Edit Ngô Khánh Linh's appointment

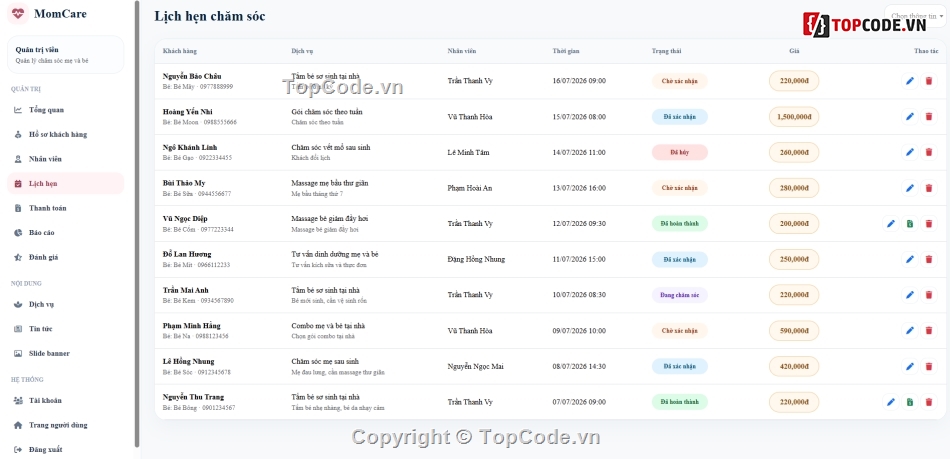(x=909, y=153)
